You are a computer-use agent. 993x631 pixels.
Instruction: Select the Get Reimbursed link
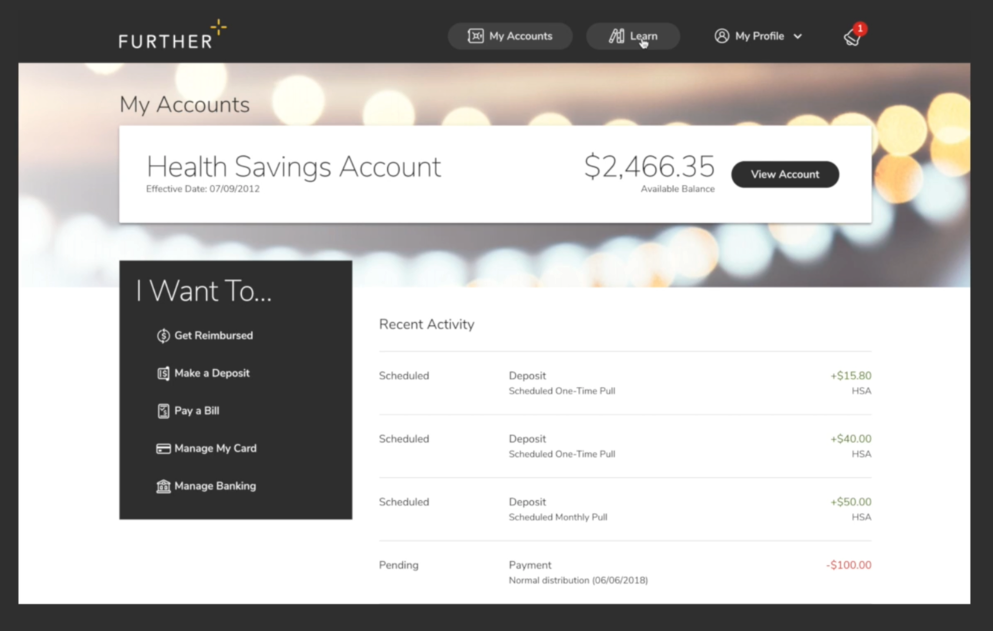point(213,336)
